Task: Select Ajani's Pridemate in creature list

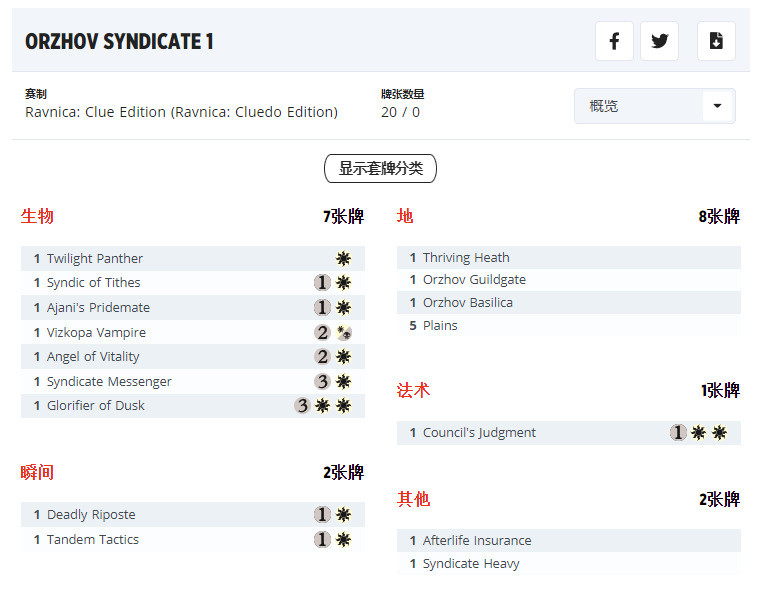Action: (98, 308)
